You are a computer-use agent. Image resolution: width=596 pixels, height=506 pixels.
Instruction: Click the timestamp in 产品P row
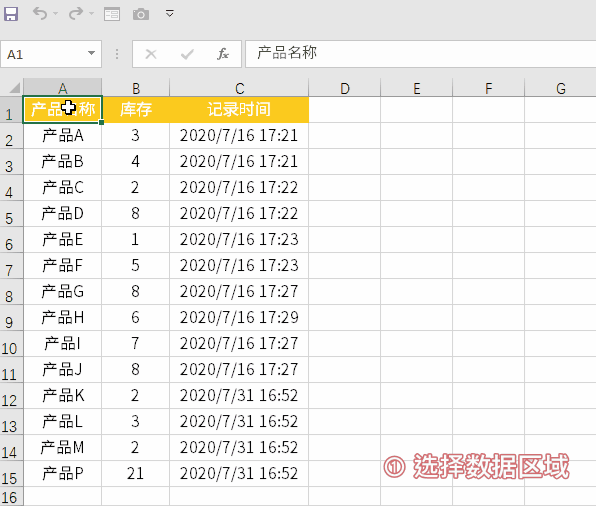239,474
